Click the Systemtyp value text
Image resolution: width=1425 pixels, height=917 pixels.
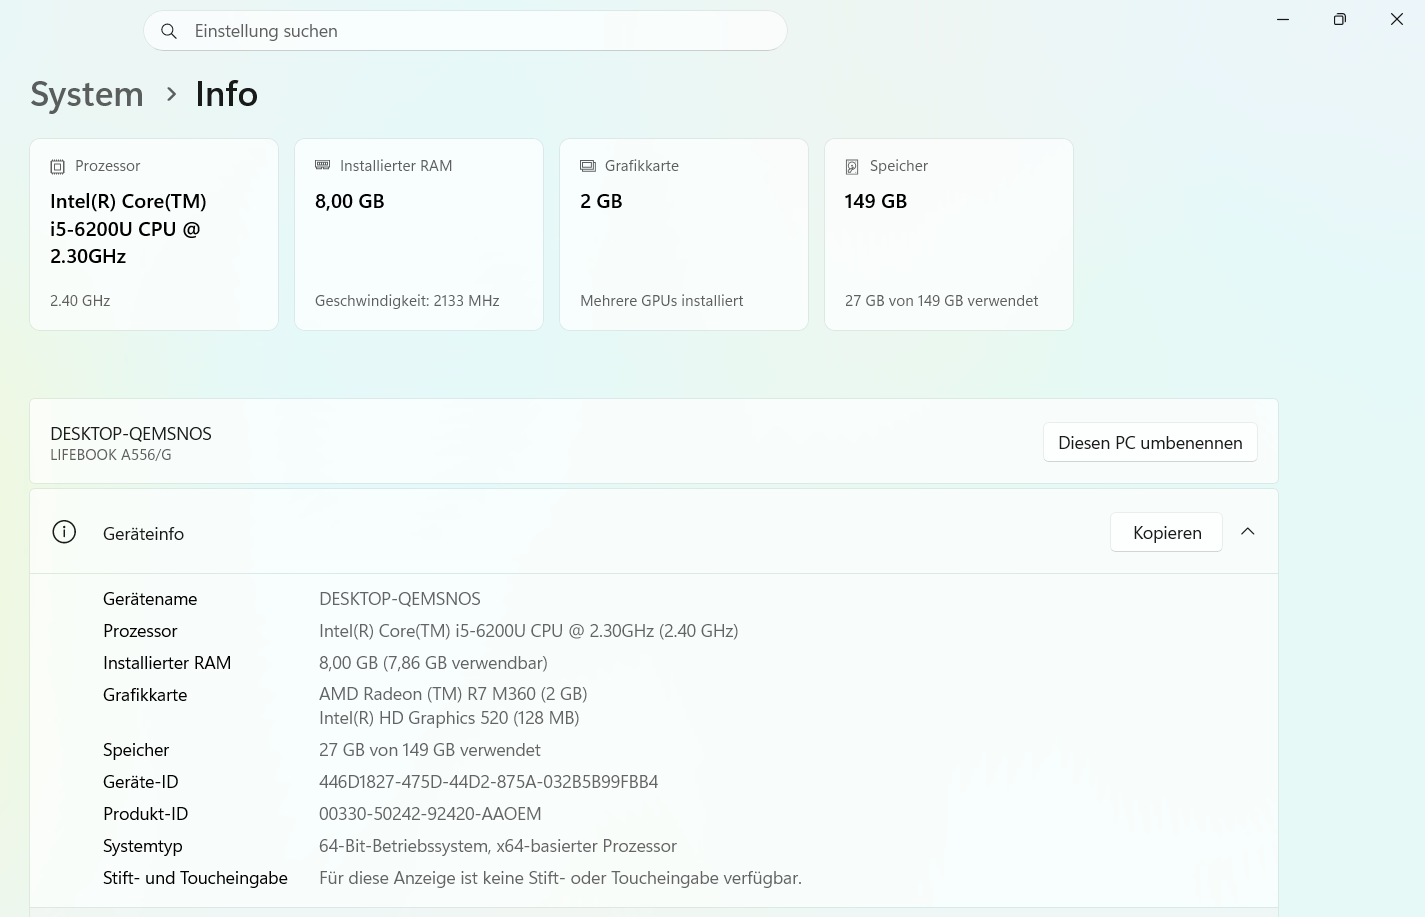[498, 846]
